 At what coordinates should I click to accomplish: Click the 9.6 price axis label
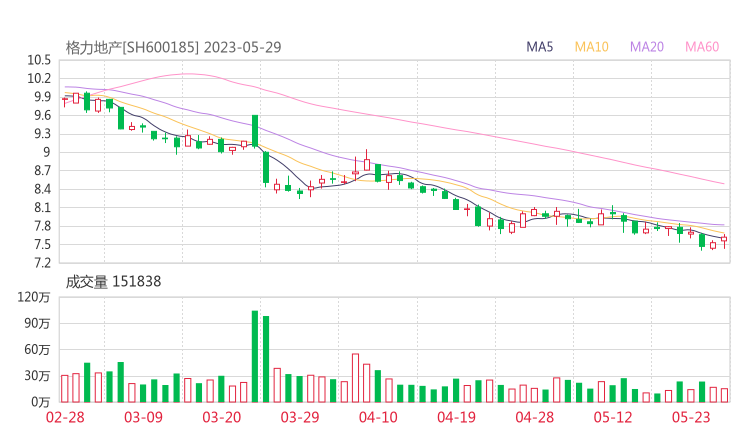[42, 115]
